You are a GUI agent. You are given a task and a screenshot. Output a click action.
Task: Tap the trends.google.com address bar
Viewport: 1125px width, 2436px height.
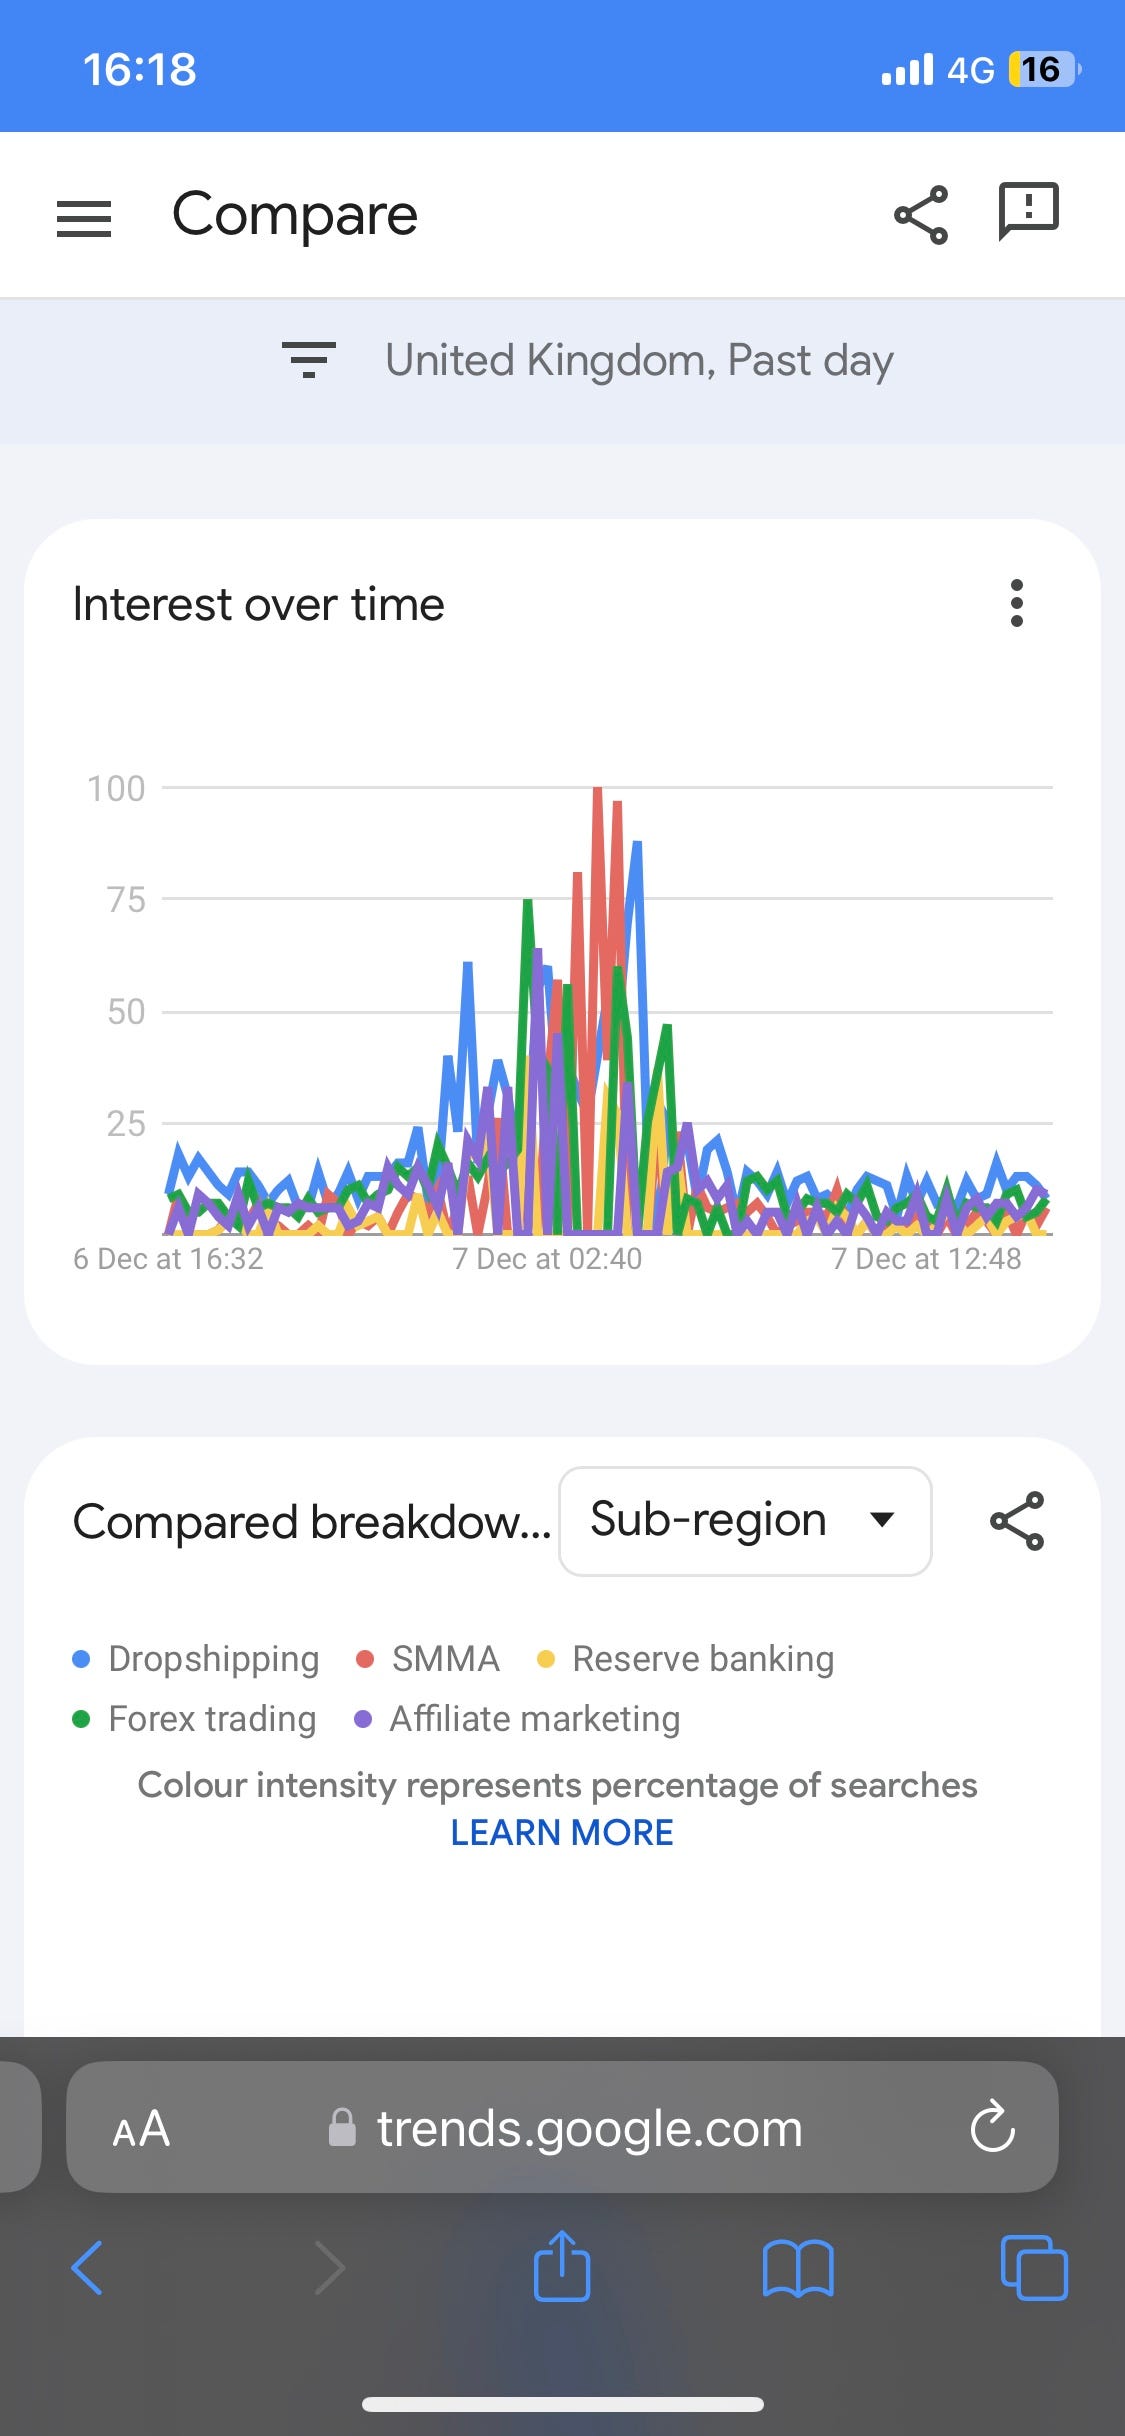coord(587,2128)
